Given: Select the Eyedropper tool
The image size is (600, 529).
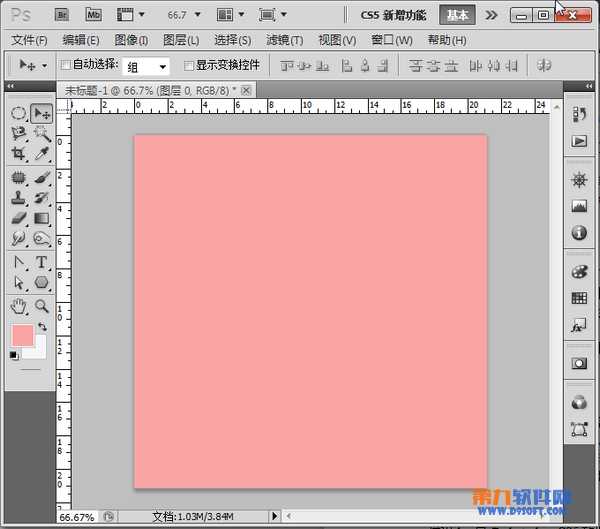Looking at the screenshot, I should (x=42, y=154).
